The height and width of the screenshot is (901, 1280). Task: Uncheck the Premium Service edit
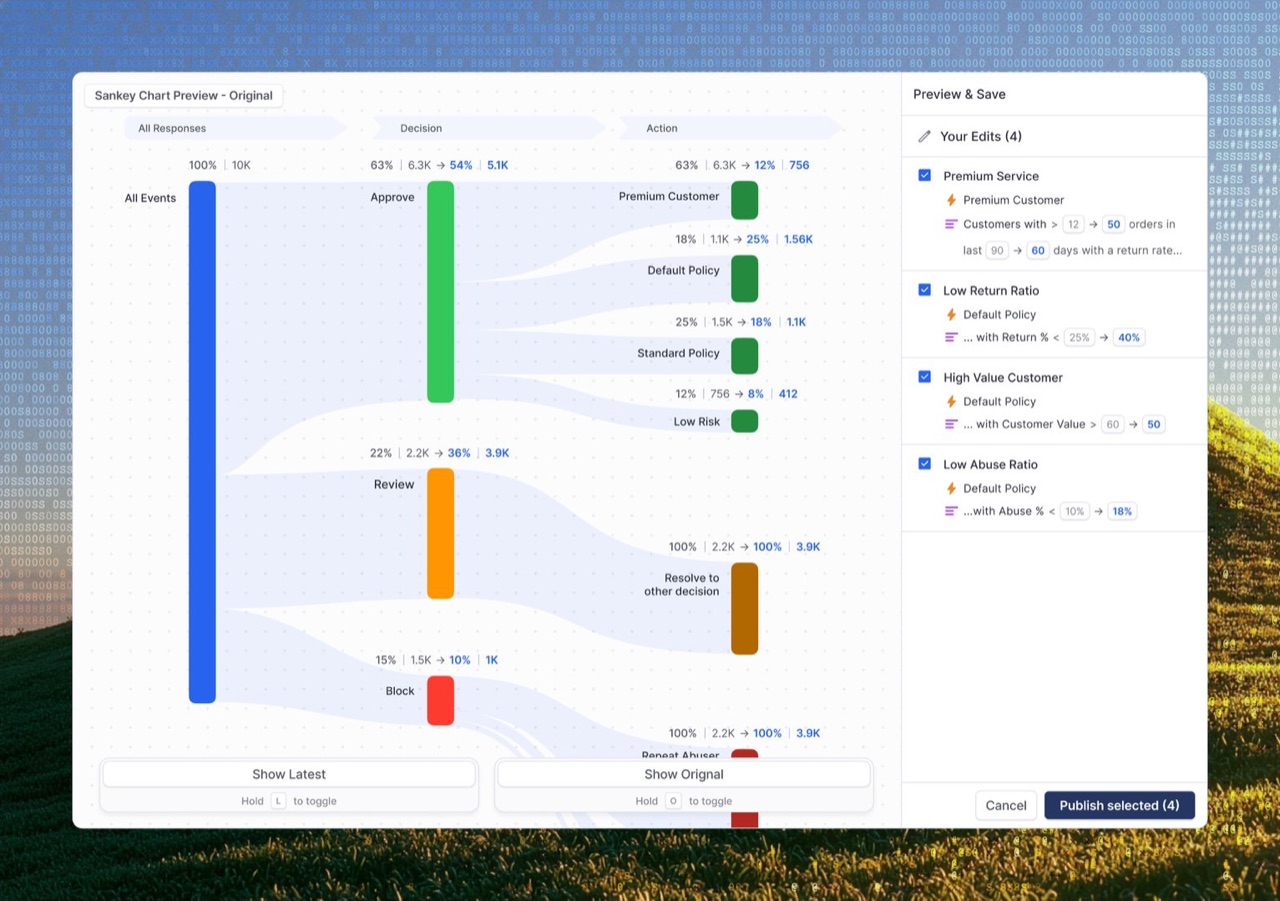click(925, 176)
